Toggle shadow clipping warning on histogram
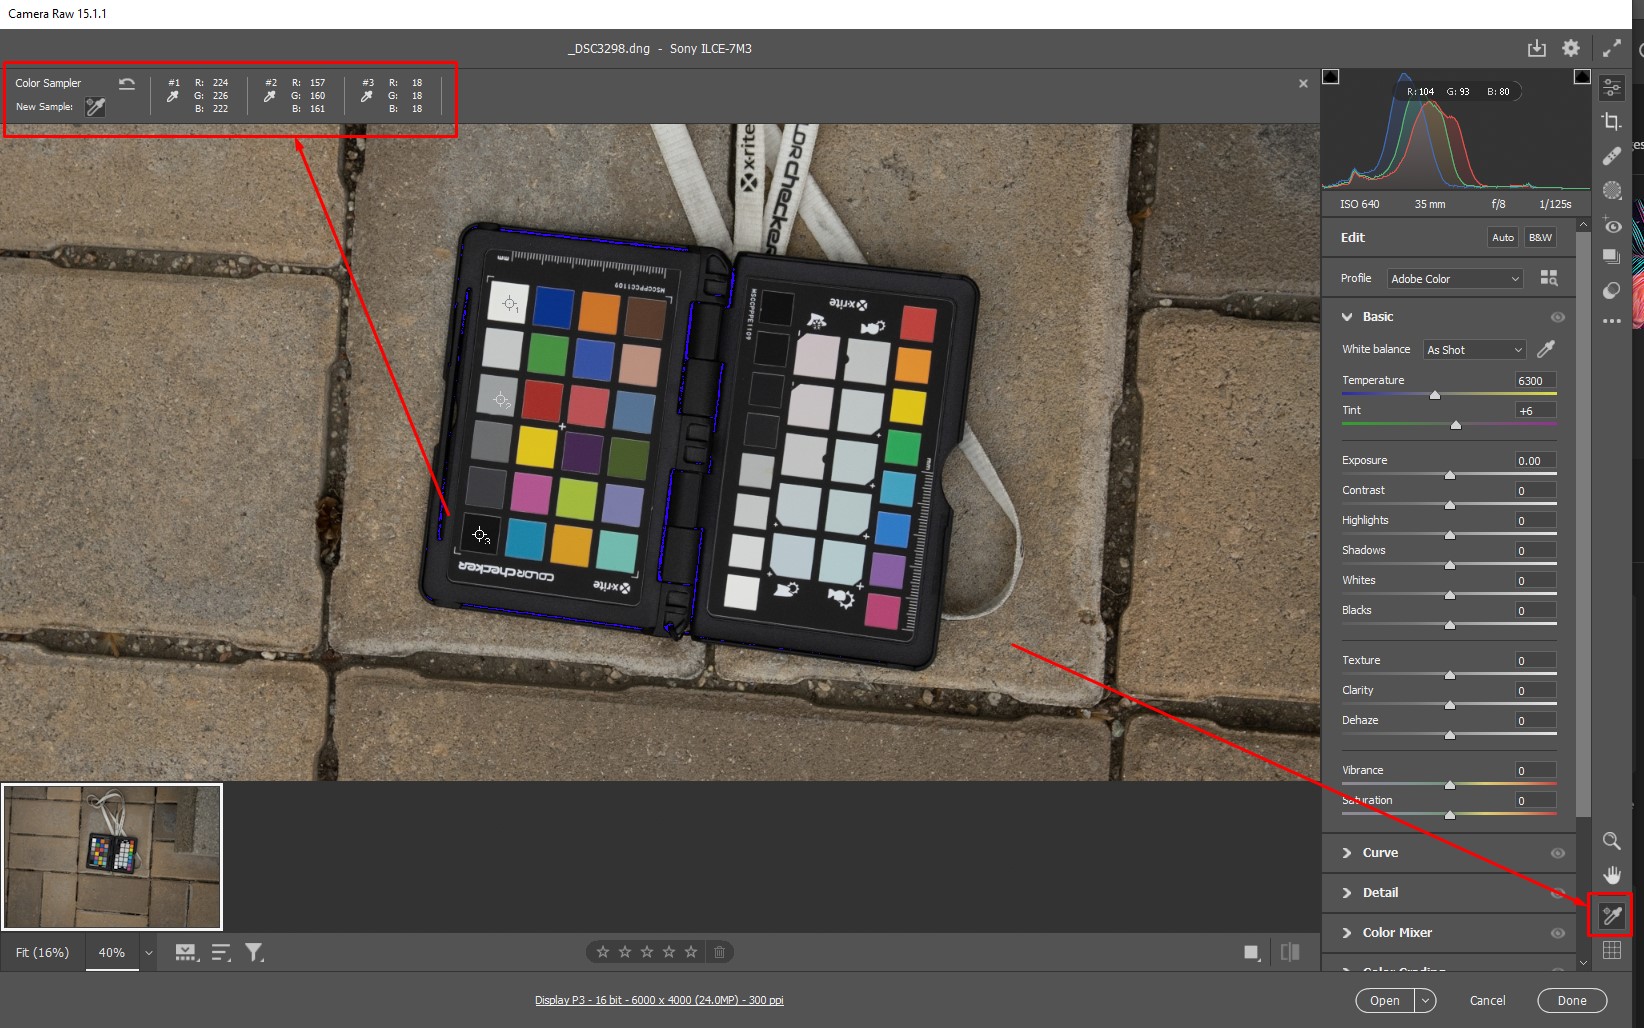The width and height of the screenshot is (1644, 1028). (1331, 75)
